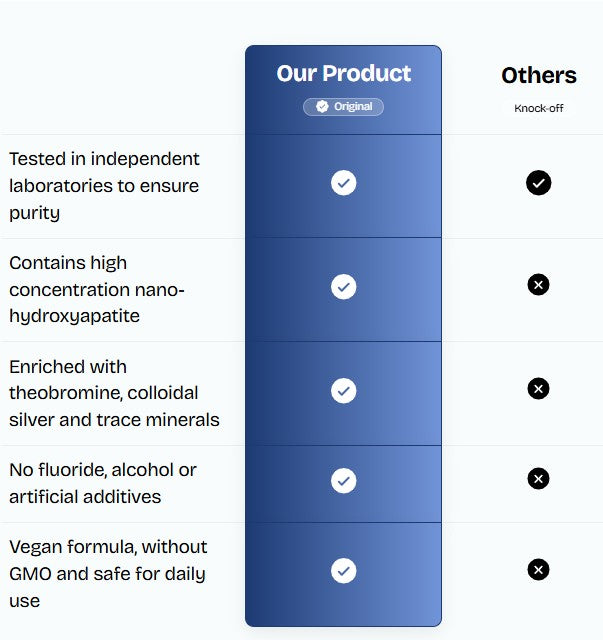Select the 'Enriched with theobromine' feature text

coord(113,393)
